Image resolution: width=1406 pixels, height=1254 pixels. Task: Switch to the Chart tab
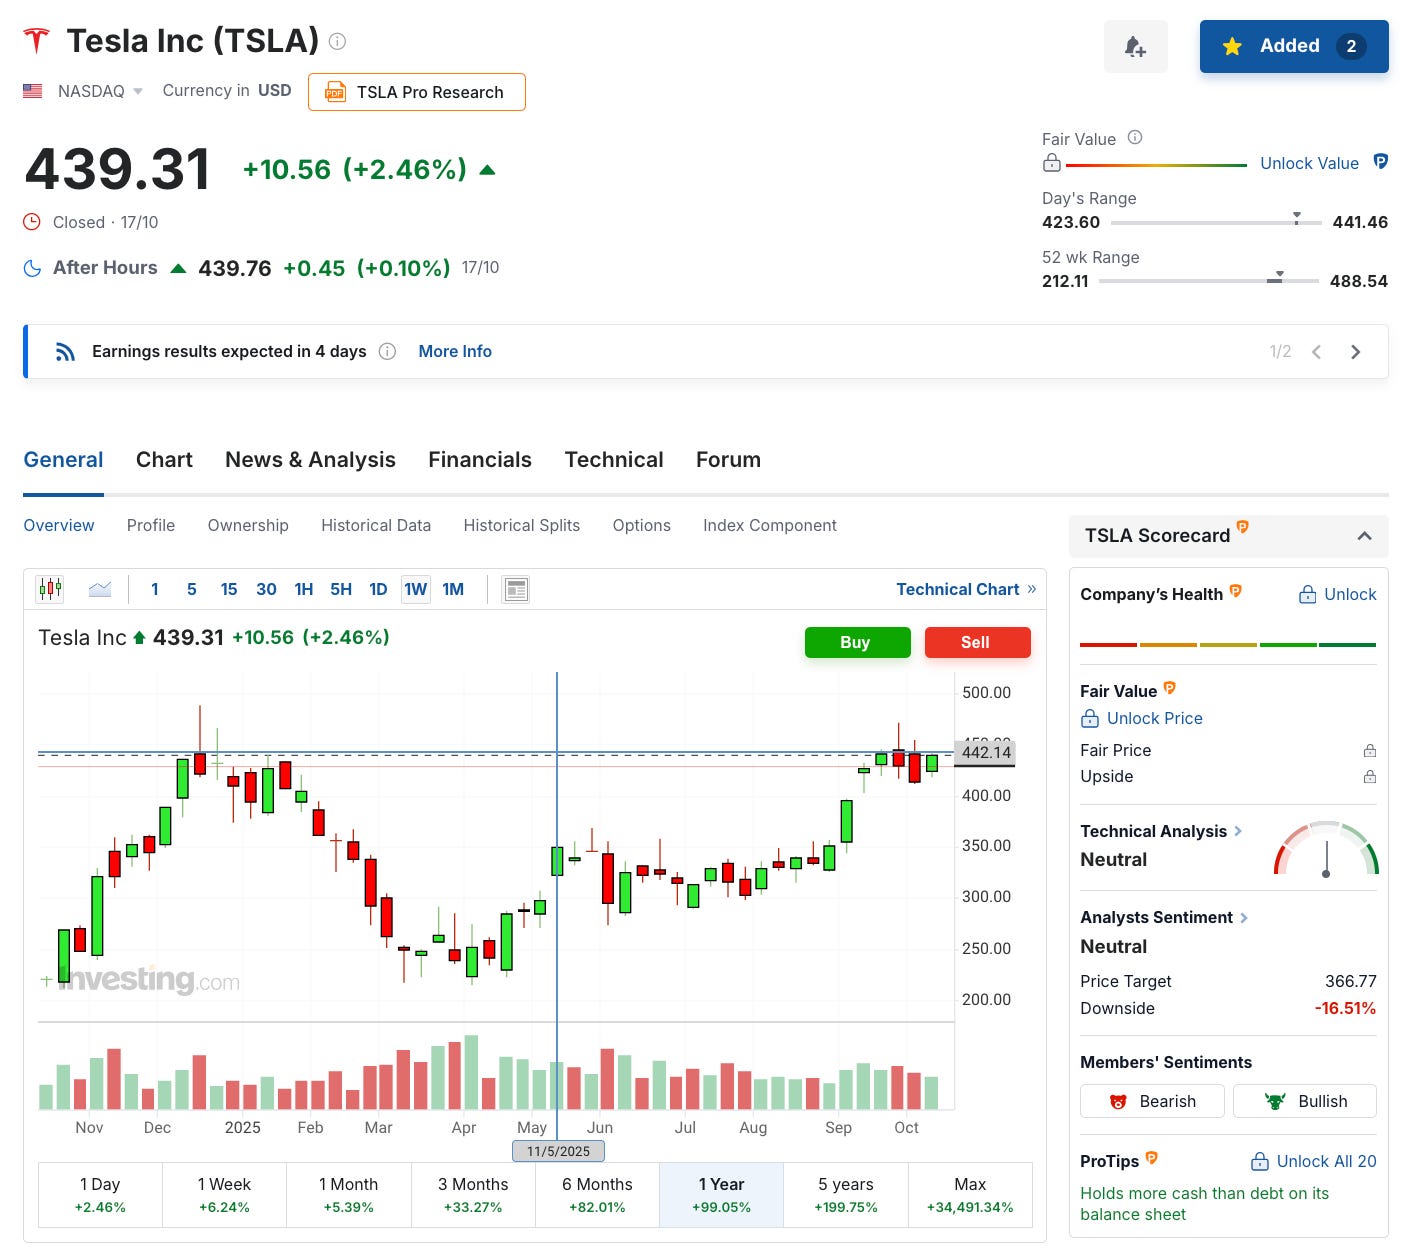pyautogui.click(x=164, y=460)
